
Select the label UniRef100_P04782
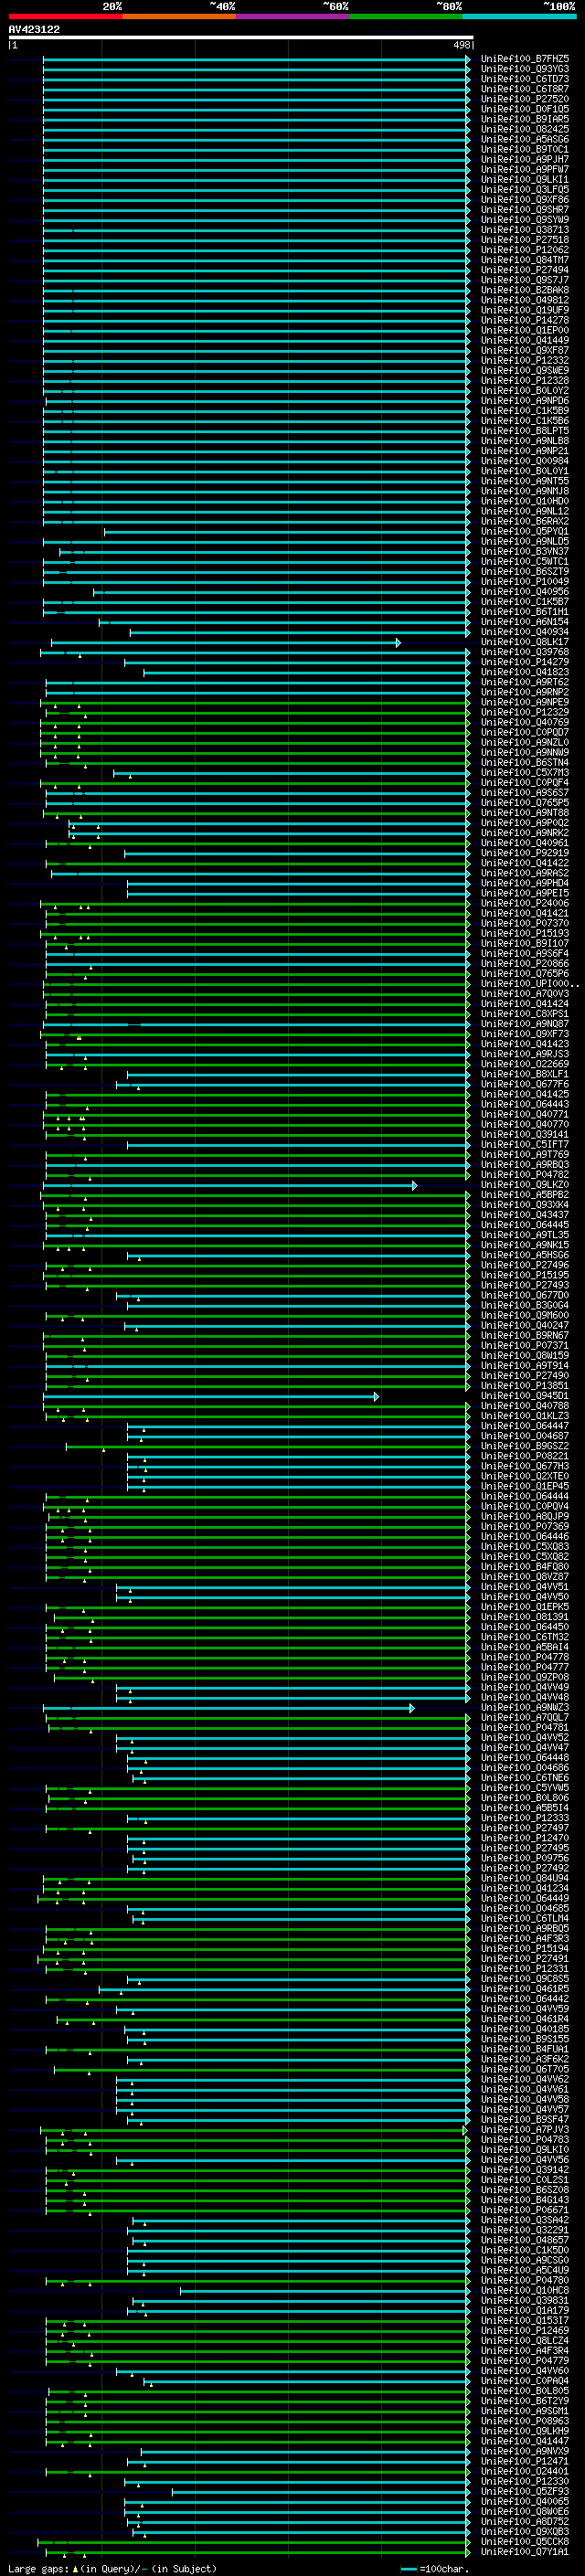(x=525, y=1174)
